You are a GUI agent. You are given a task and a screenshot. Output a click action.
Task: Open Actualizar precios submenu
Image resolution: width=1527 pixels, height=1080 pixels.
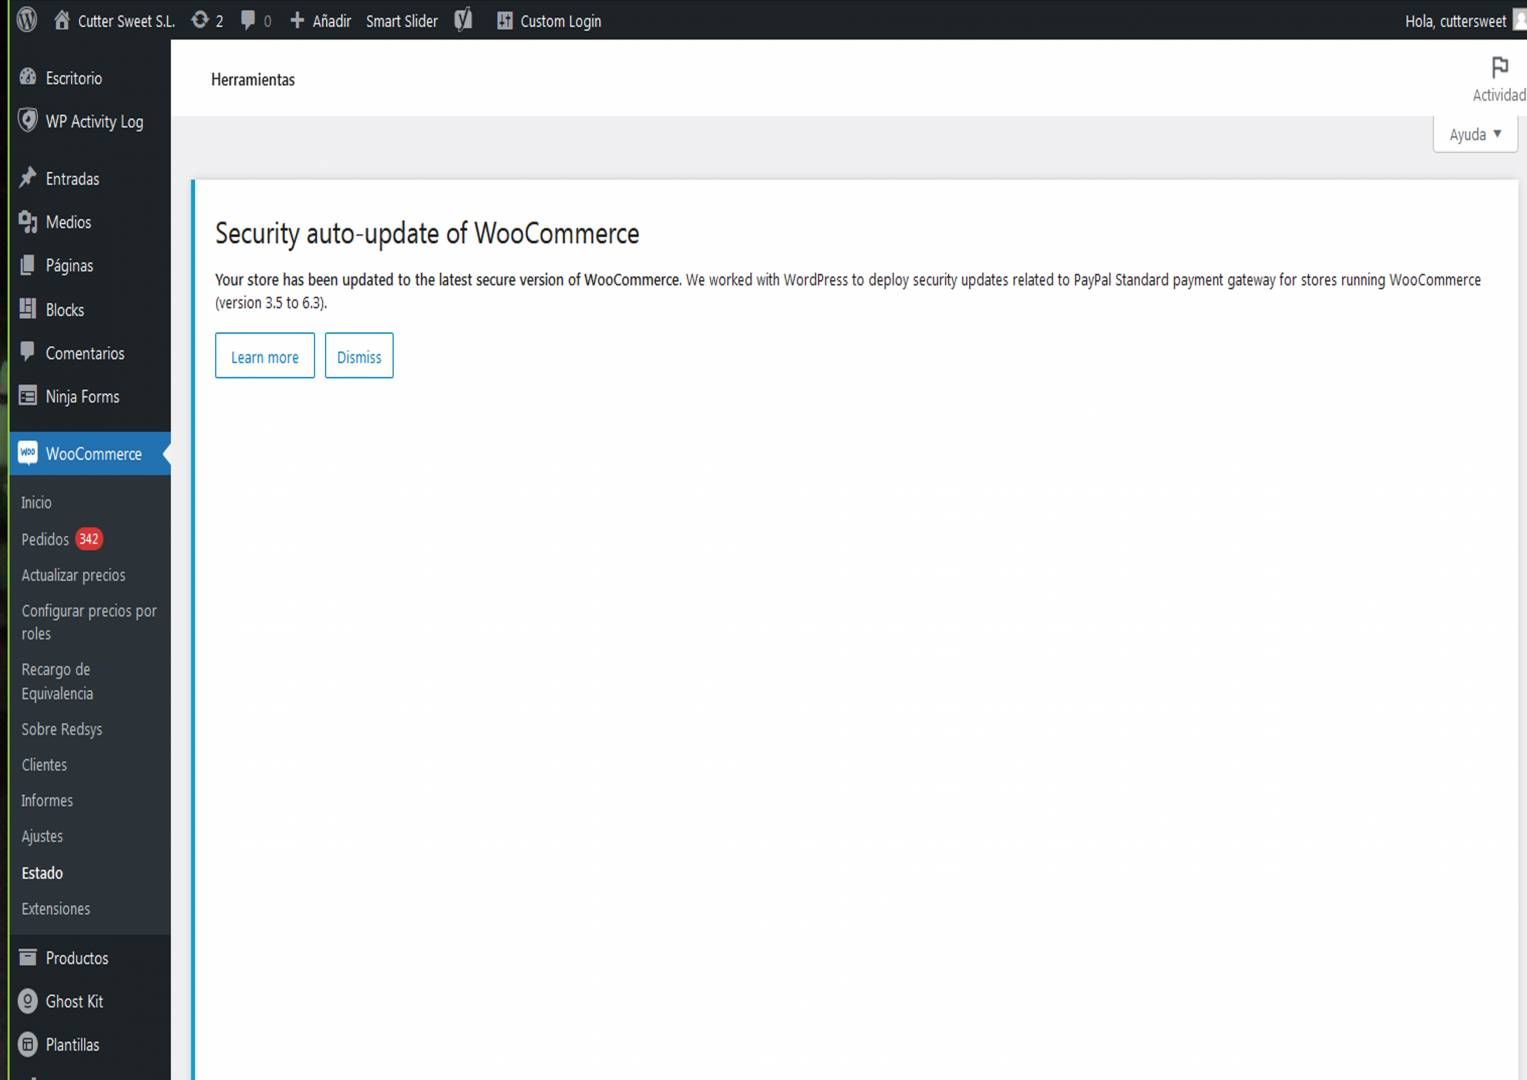(x=73, y=575)
